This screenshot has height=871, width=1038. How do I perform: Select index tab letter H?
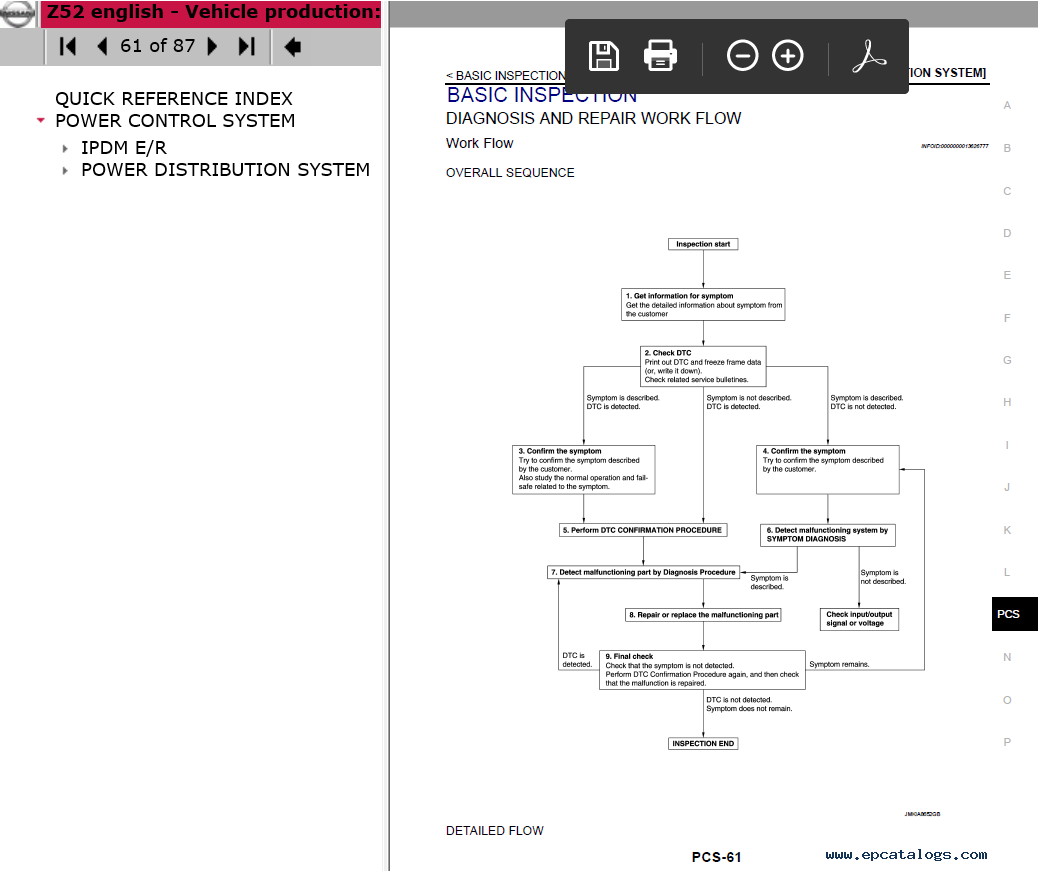tap(1007, 402)
